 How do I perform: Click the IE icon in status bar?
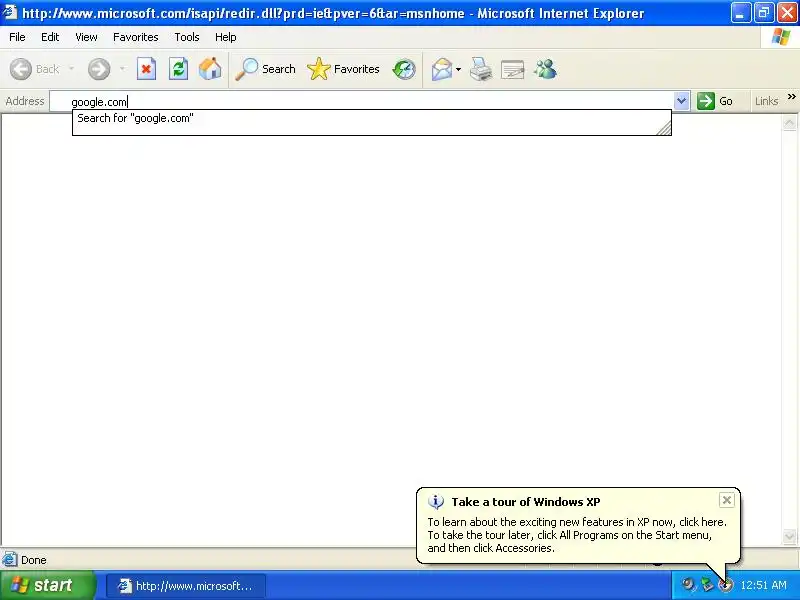coord(10,560)
